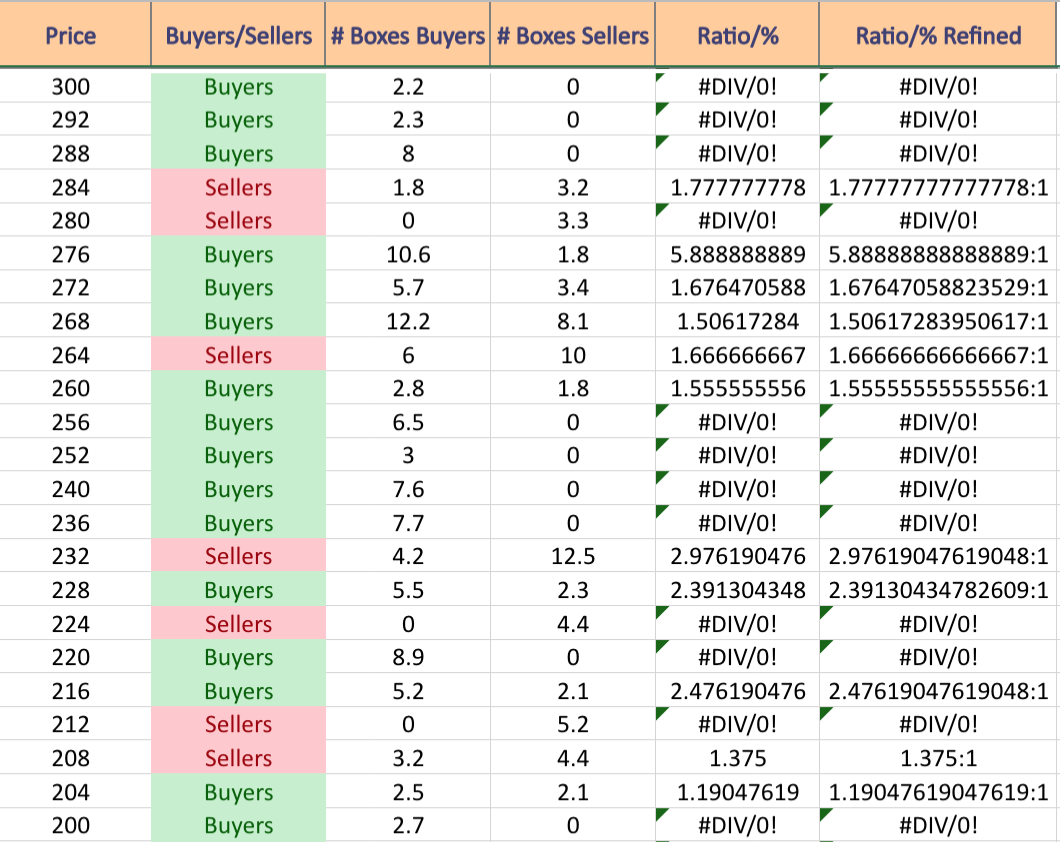Click the ratio value 1.50617284

(738, 321)
